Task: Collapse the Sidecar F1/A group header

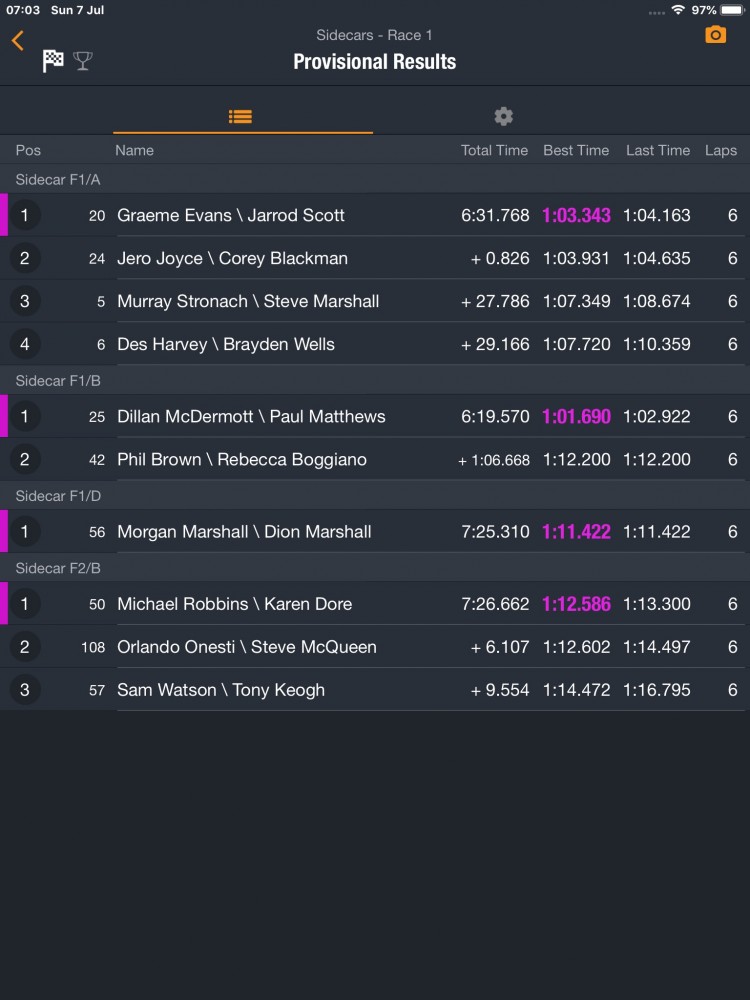Action: coord(58,180)
